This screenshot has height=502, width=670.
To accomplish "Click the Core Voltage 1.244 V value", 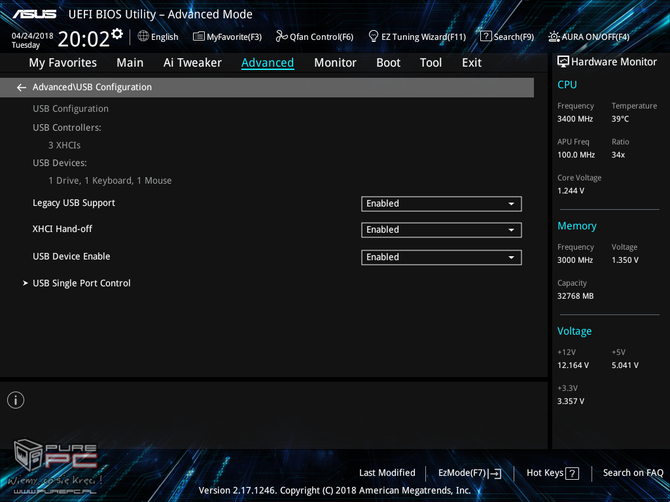I will 570,191.
